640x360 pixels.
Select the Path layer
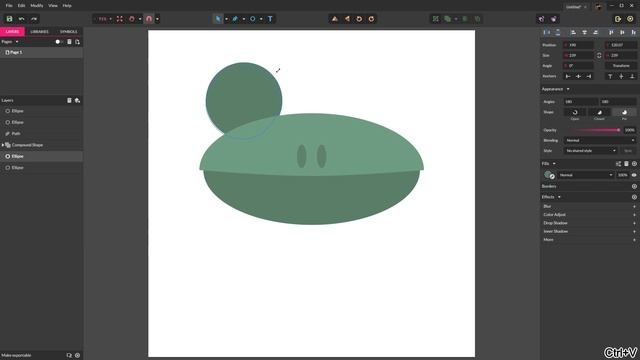41,133
